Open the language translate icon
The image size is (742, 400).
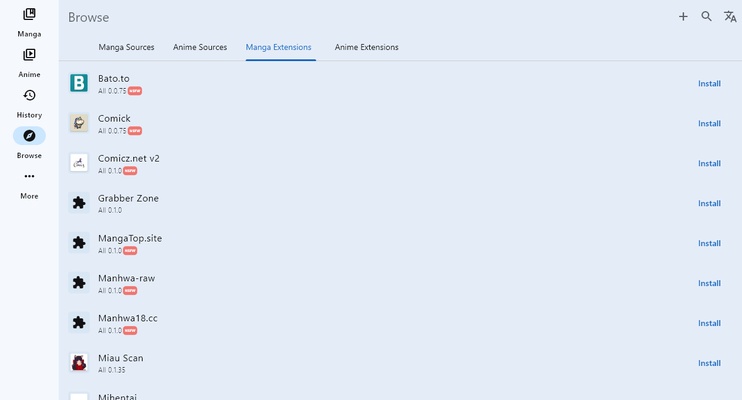coord(730,17)
